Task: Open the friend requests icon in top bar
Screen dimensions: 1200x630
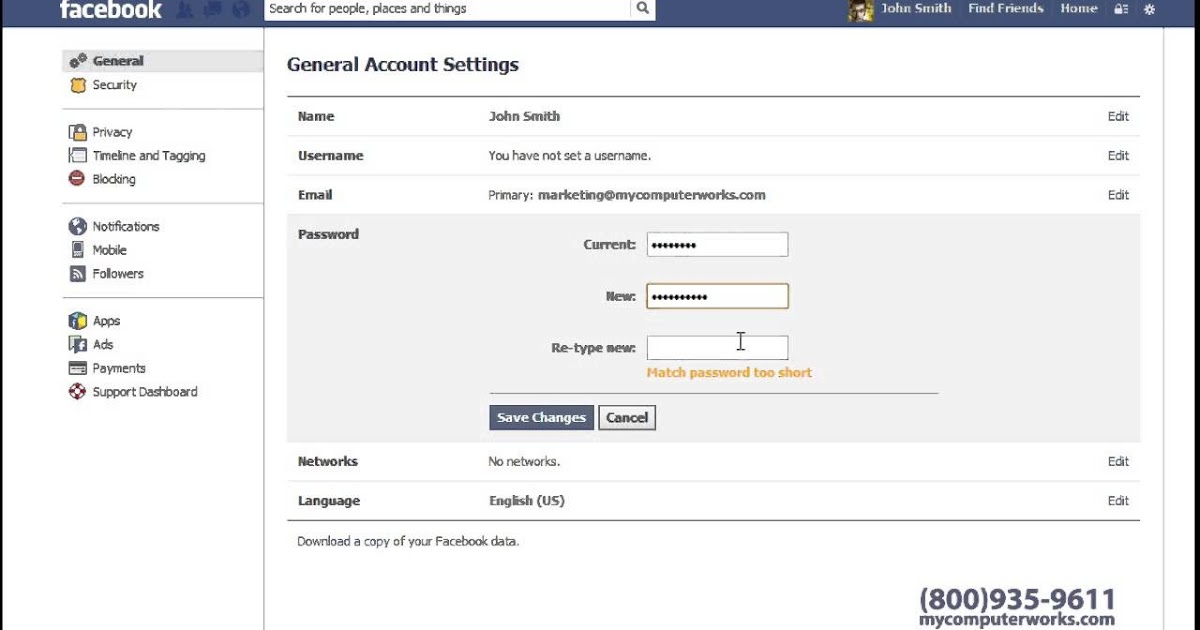Action: click(x=185, y=8)
